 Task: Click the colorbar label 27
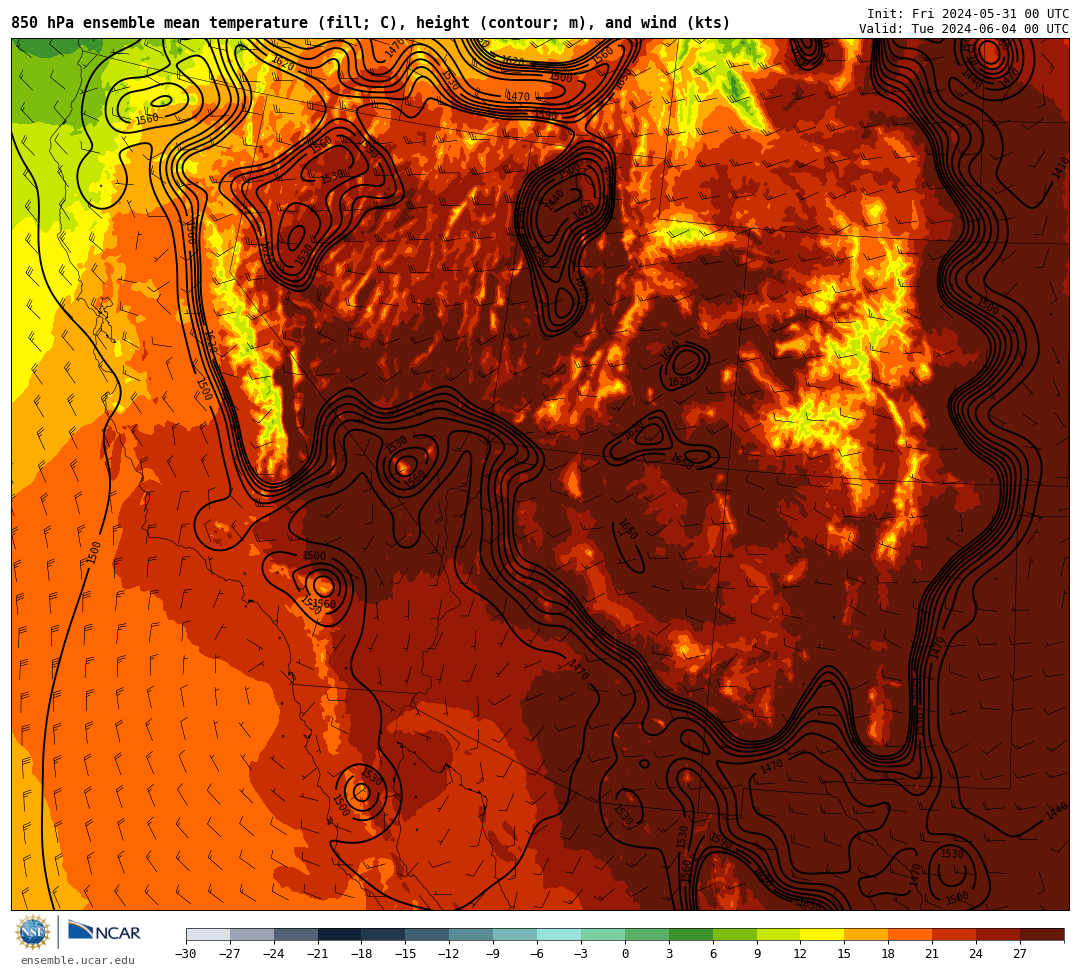pos(1020,954)
